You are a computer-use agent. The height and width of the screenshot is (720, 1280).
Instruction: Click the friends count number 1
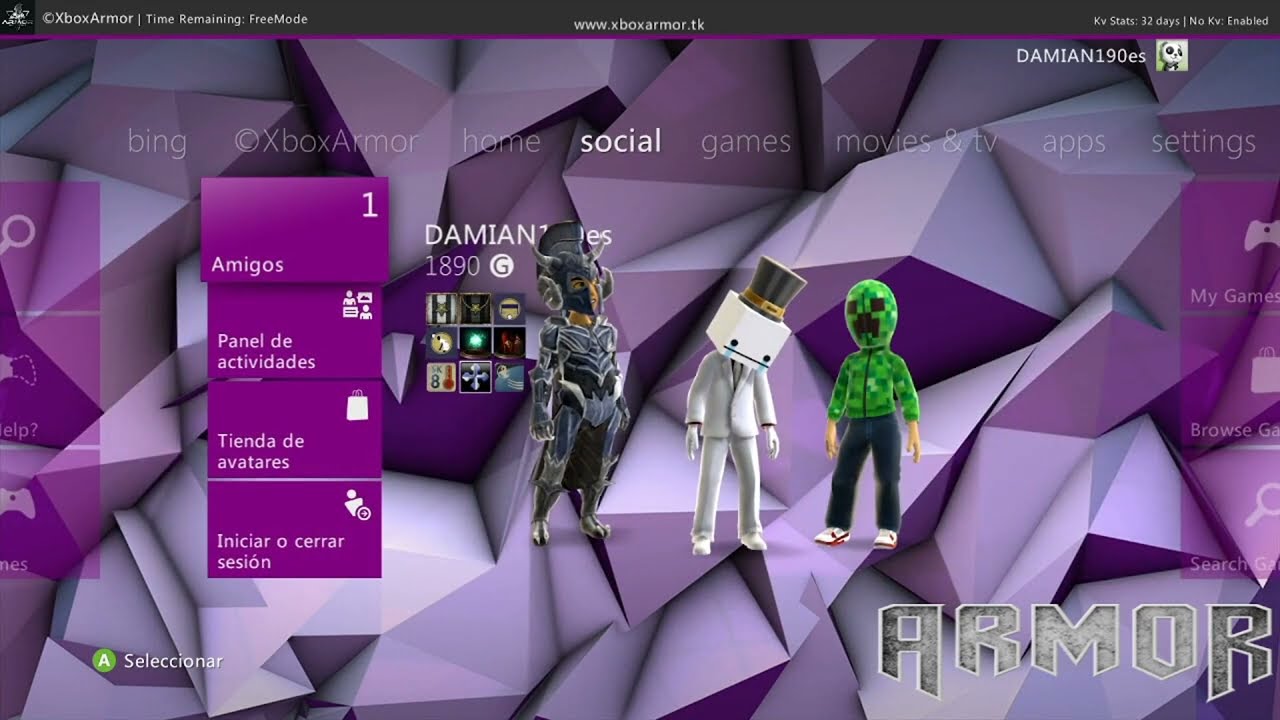(369, 206)
